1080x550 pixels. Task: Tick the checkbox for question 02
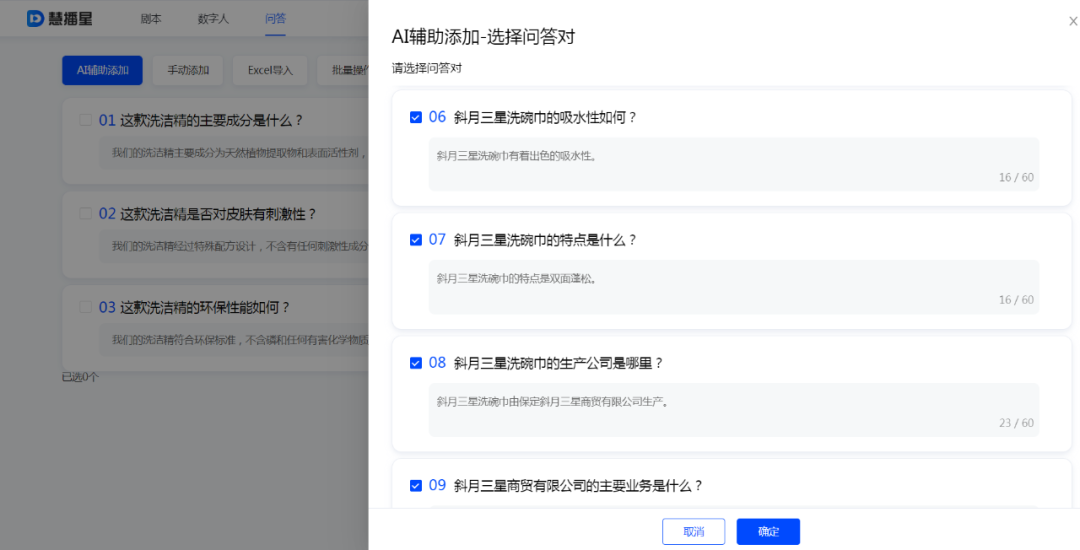tap(86, 214)
